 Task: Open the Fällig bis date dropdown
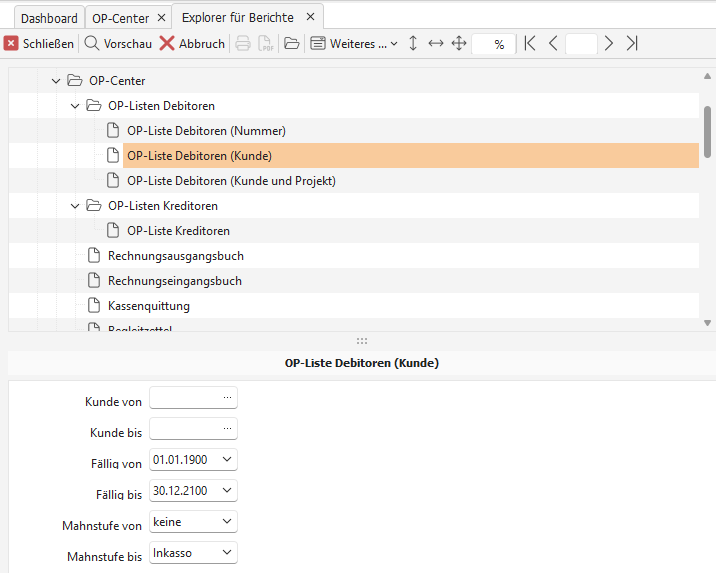pyautogui.click(x=227, y=490)
